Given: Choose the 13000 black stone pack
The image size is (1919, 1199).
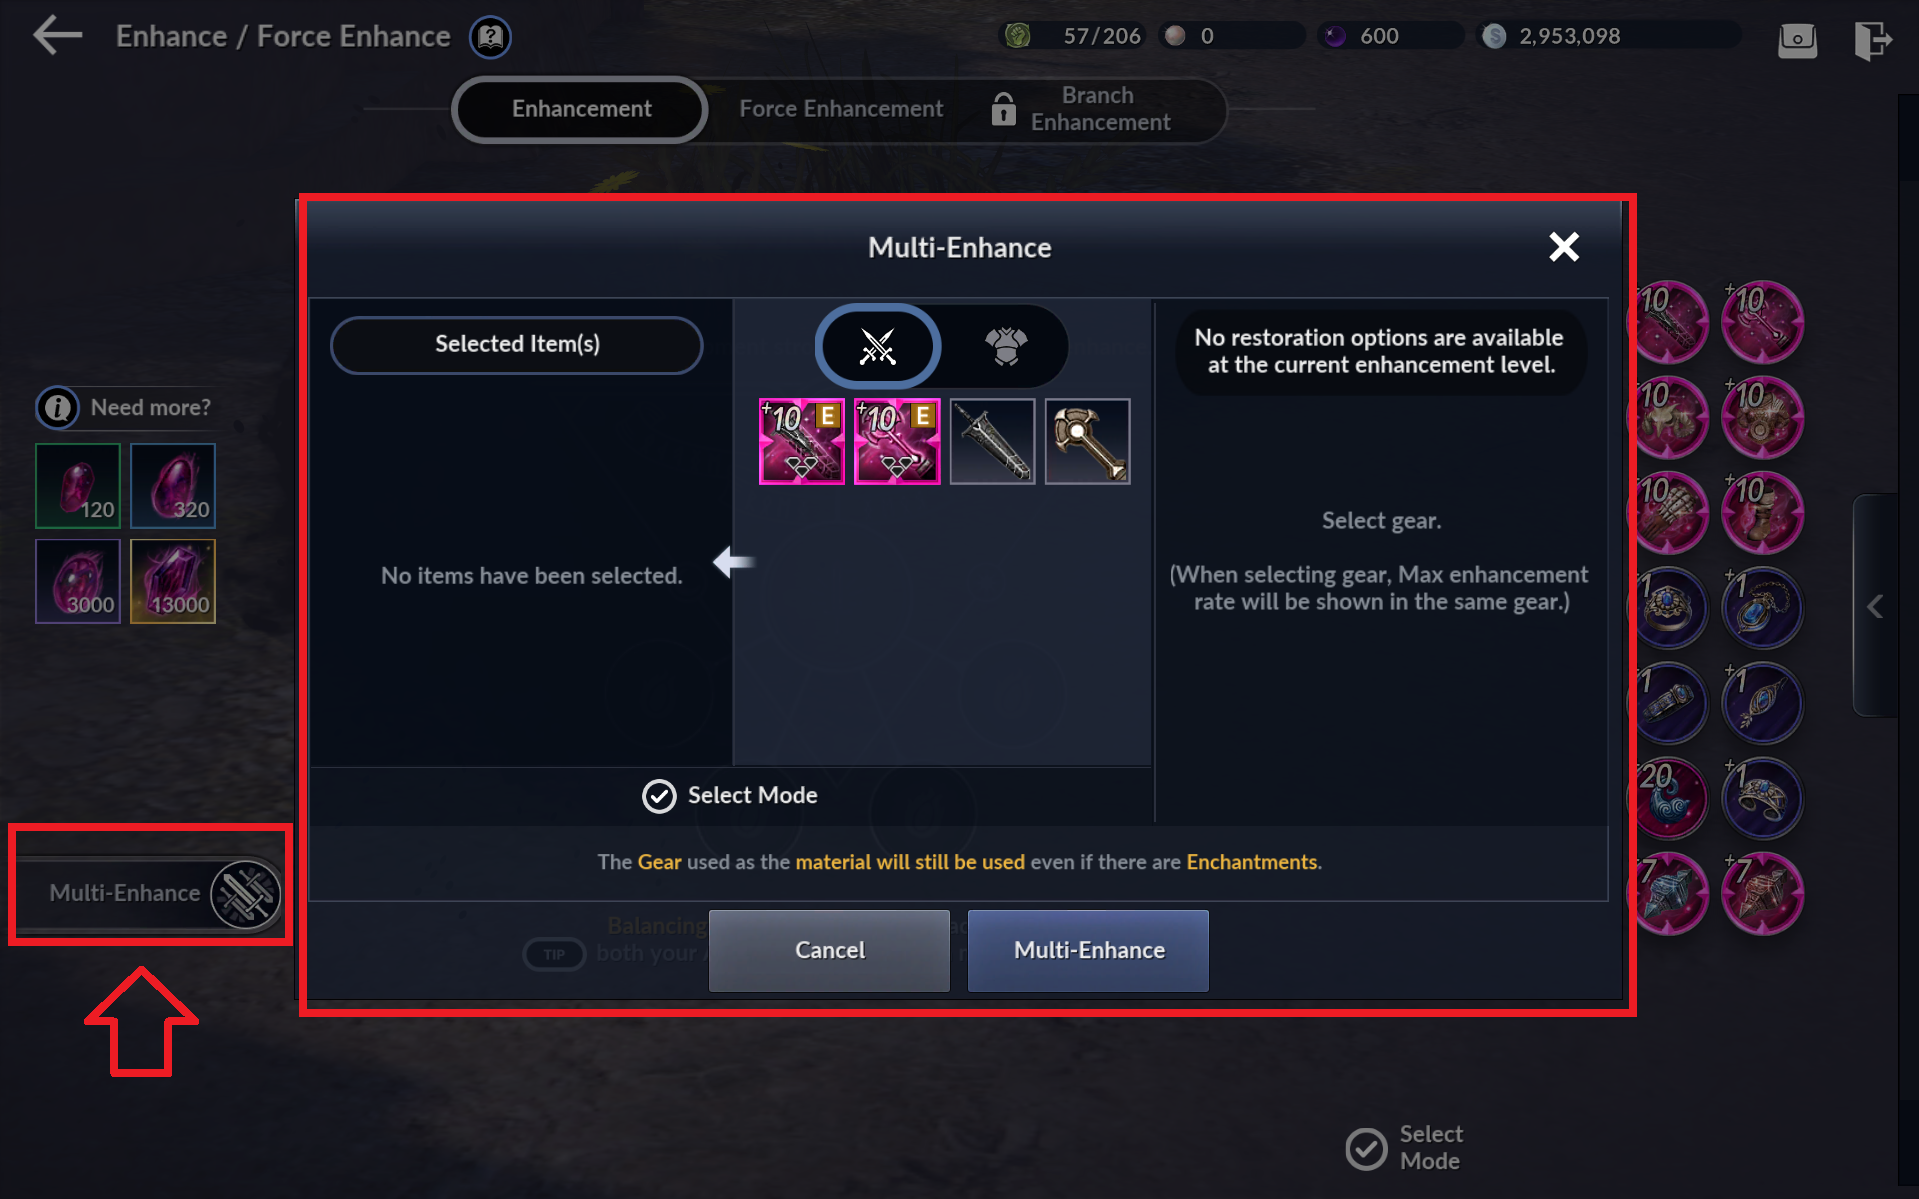Looking at the screenshot, I should pyautogui.click(x=173, y=581).
